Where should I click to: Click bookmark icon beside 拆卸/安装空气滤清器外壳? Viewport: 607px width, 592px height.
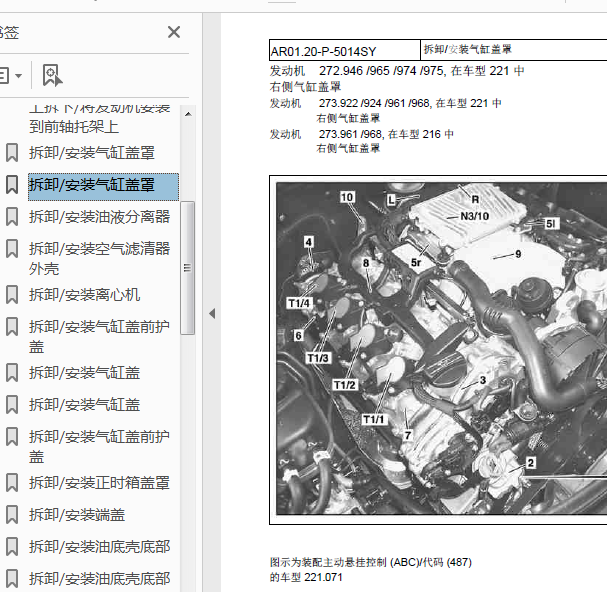(12, 249)
